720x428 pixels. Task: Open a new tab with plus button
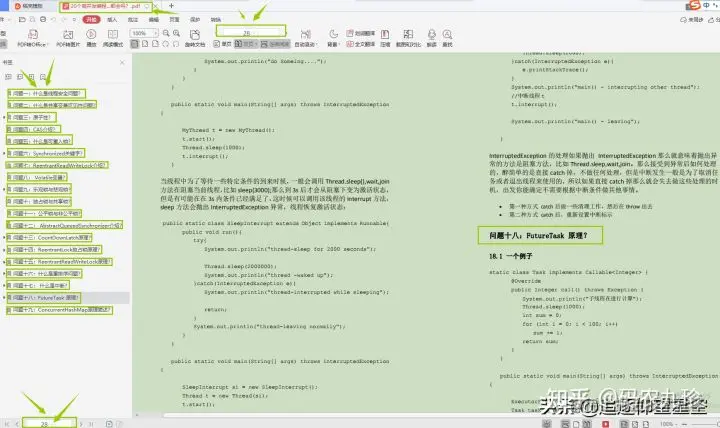pyautogui.click(x=171, y=6)
